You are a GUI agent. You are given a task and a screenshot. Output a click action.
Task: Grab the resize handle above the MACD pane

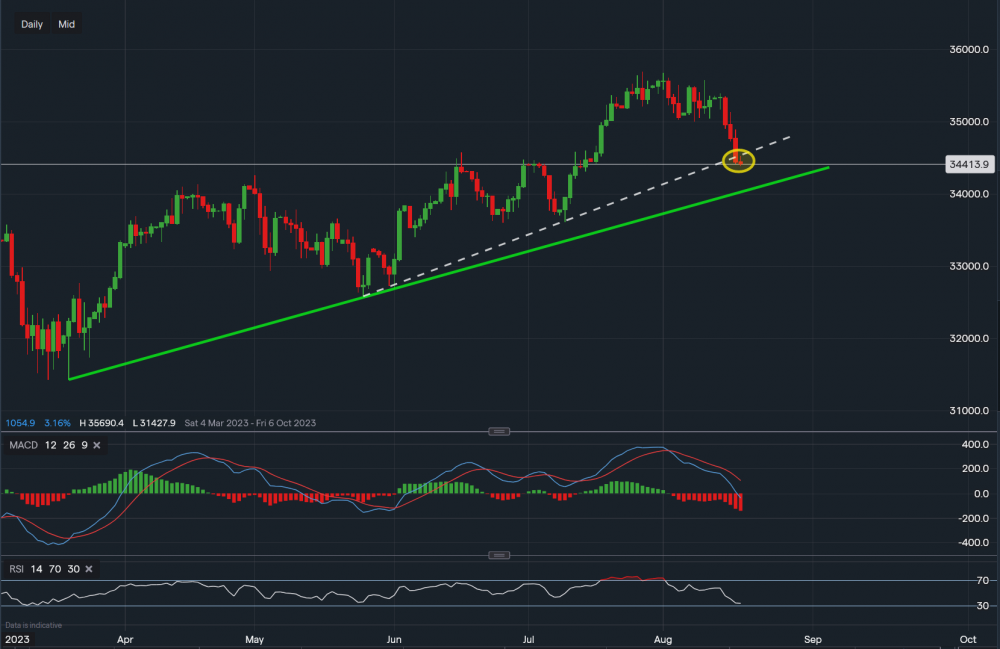pos(499,431)
